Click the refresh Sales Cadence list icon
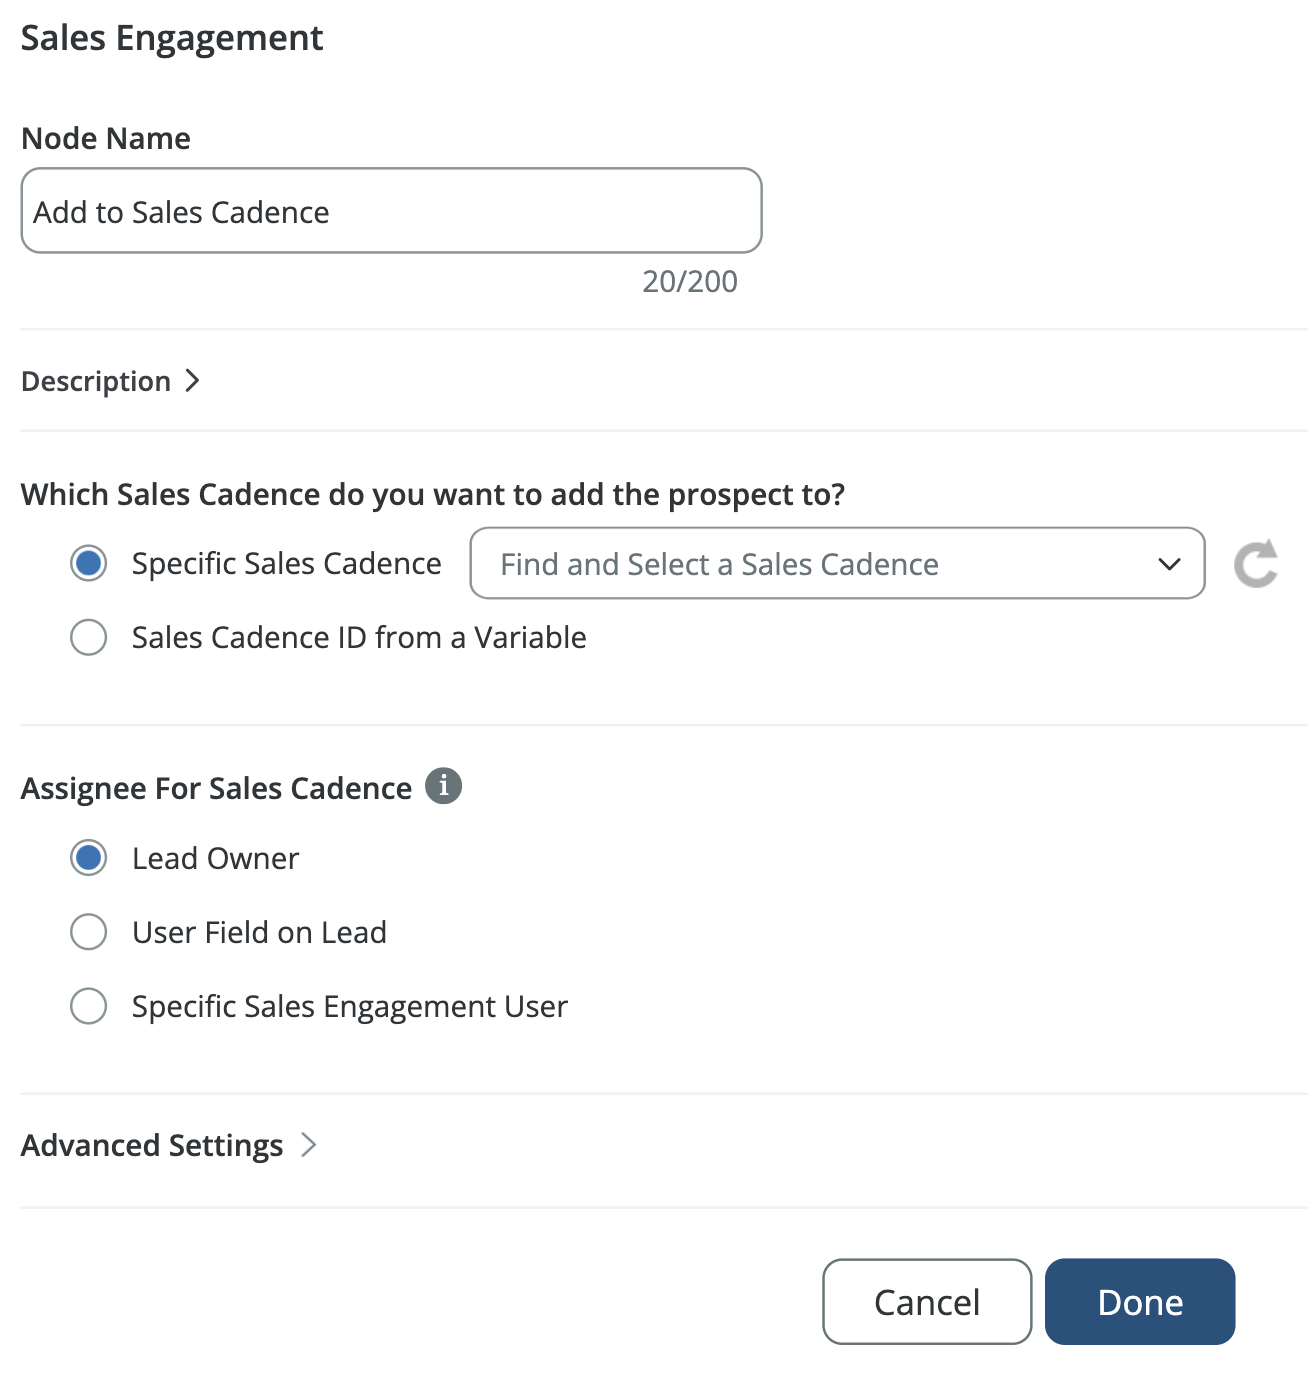The width and height of the screenshot is (1308, 1388). [x=1256, y=563]
